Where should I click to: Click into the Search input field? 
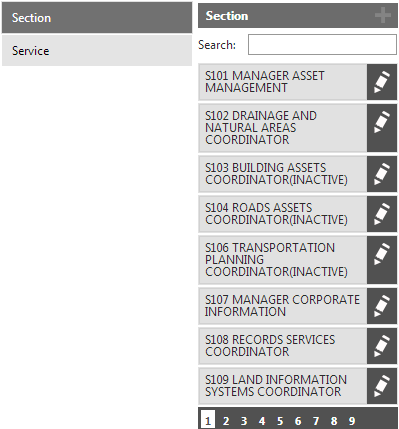[322, 45]
